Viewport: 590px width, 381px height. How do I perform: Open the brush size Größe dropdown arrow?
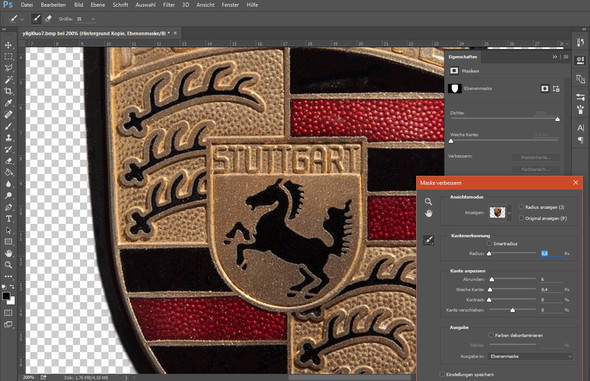93,19
